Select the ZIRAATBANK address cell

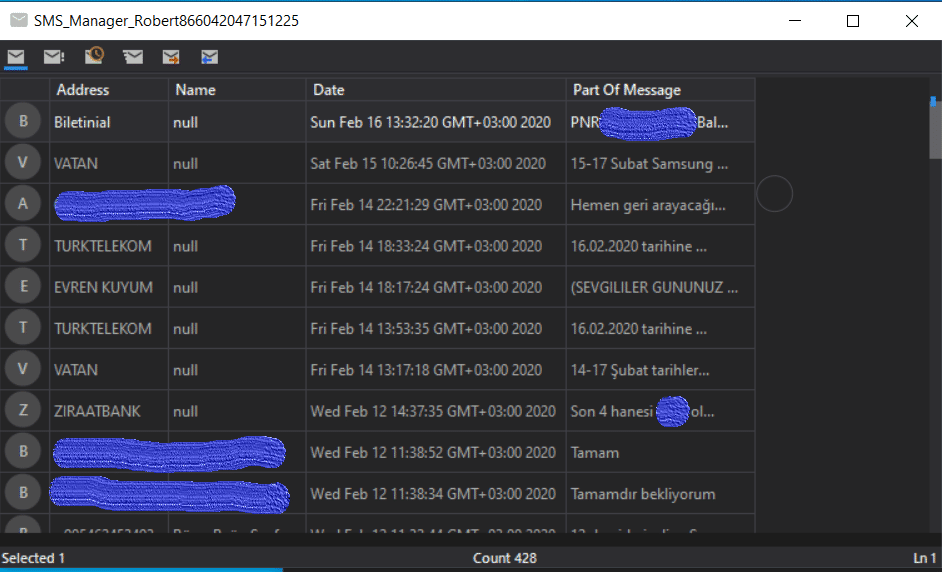click(109, 411)
